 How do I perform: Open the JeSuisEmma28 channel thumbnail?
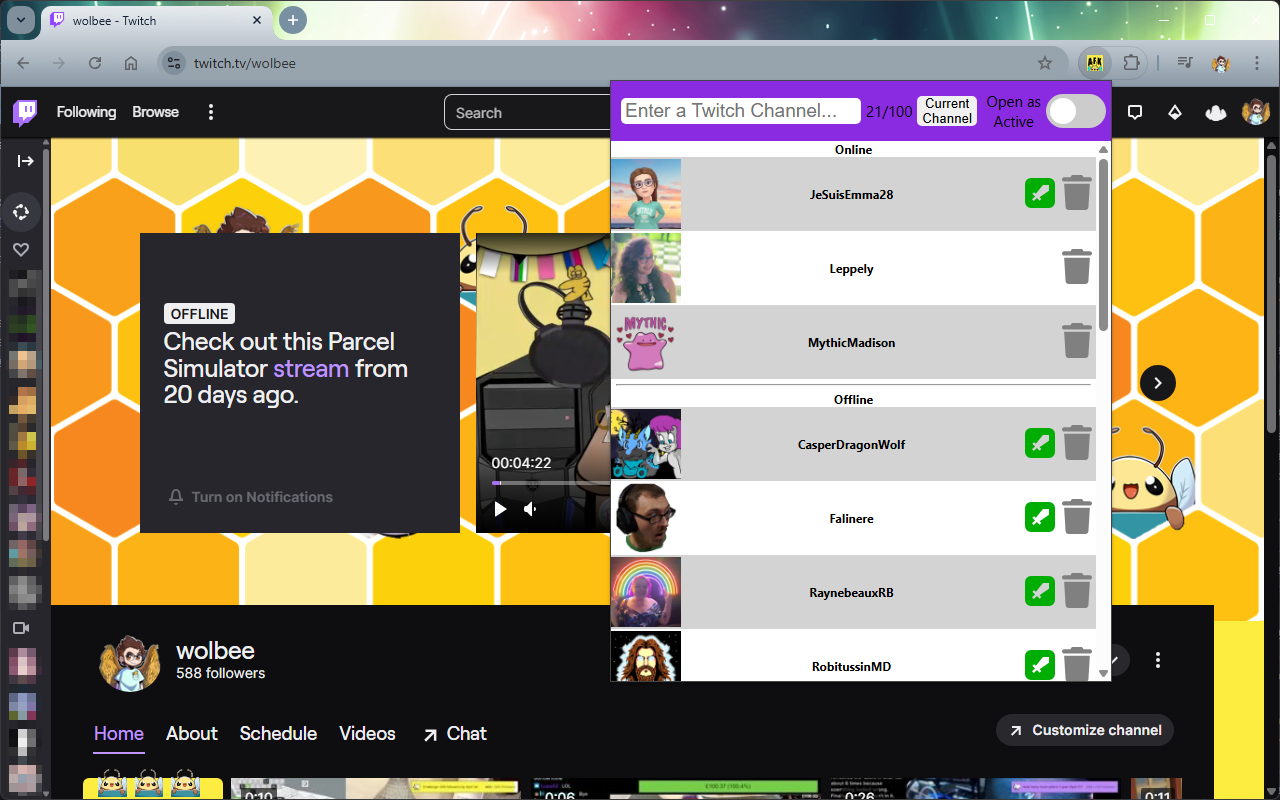pyautogui.click(x=646, y=194)
